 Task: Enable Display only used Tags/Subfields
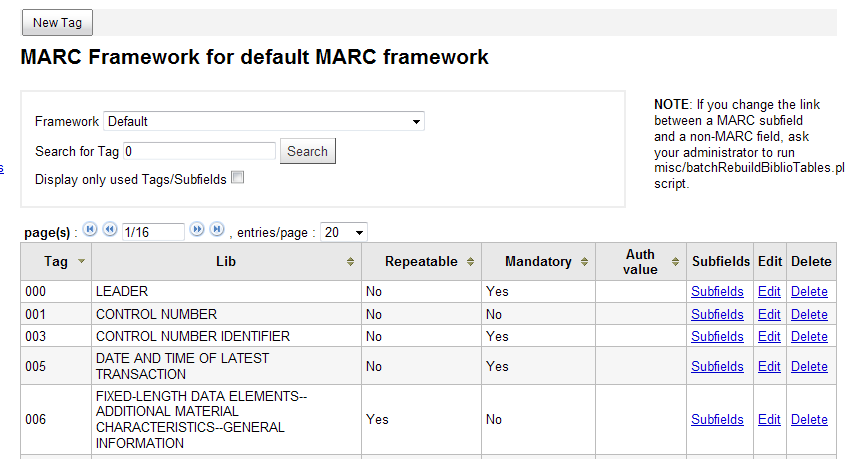click(238, 178)
